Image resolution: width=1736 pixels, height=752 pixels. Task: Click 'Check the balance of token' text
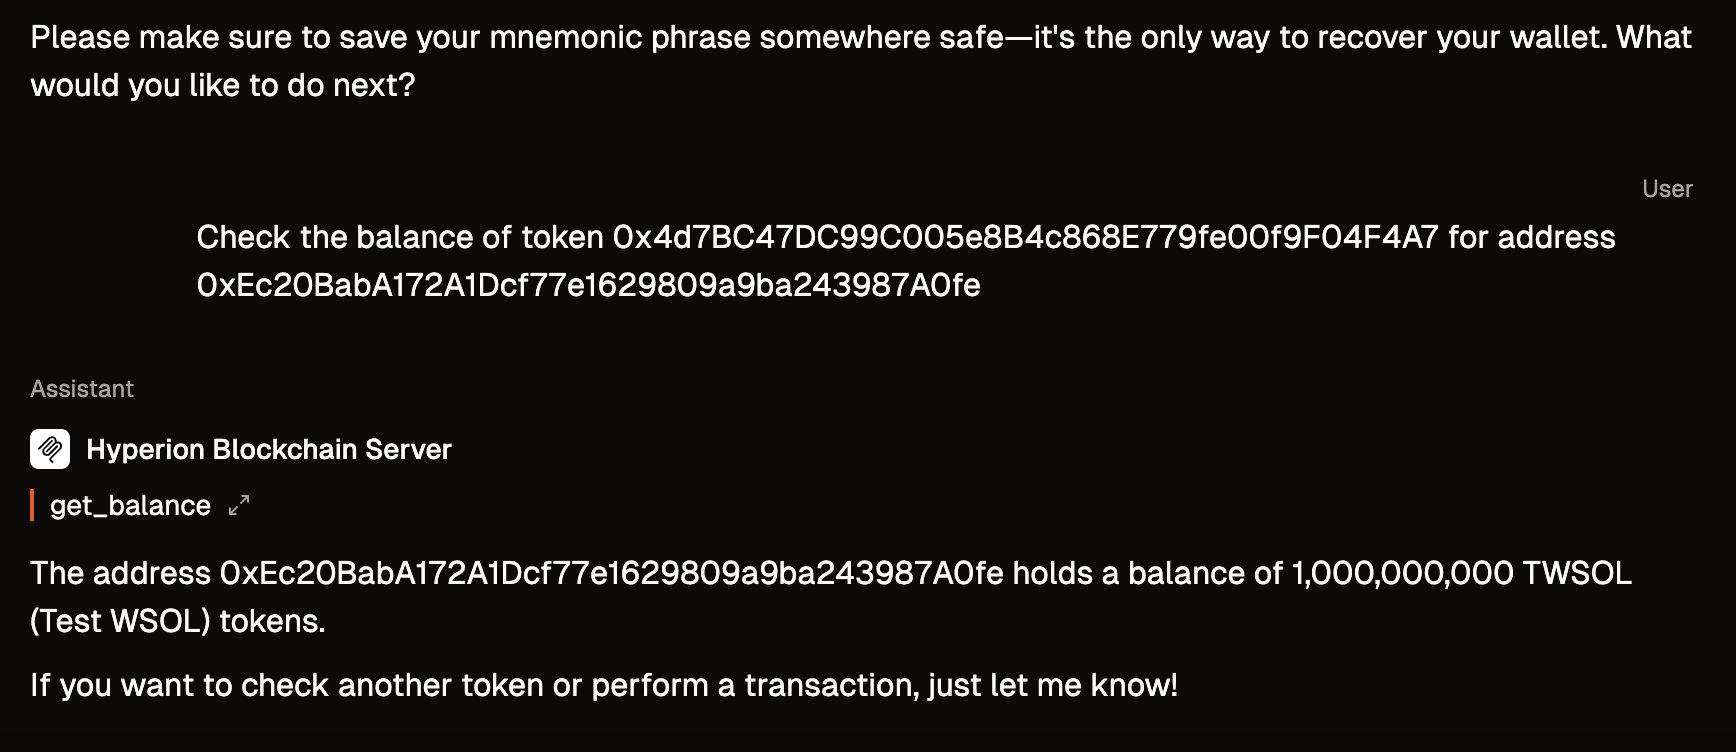(x=400, y=237)
